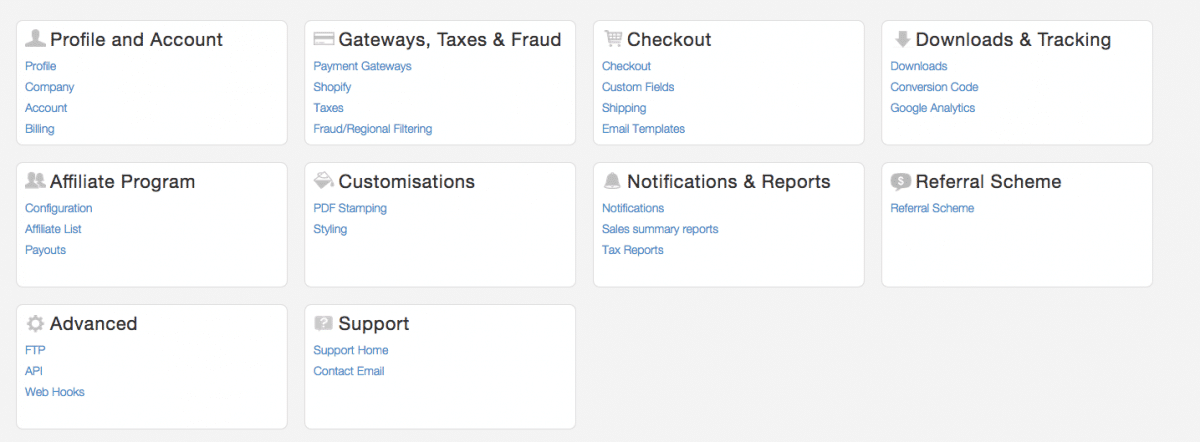Open the Company settings link

click(50, 87)
